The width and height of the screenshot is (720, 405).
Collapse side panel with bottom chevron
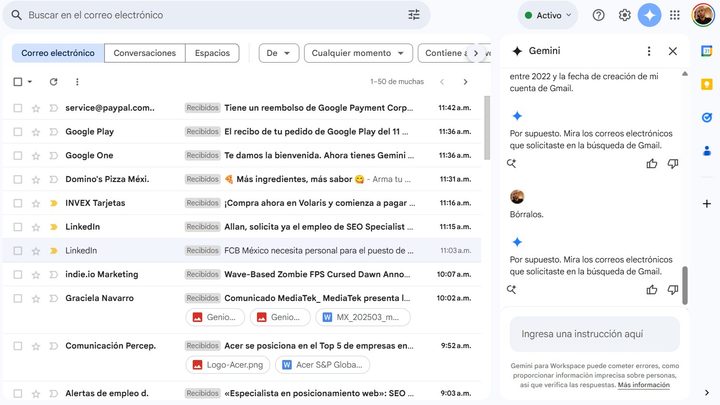pos(707,393)
